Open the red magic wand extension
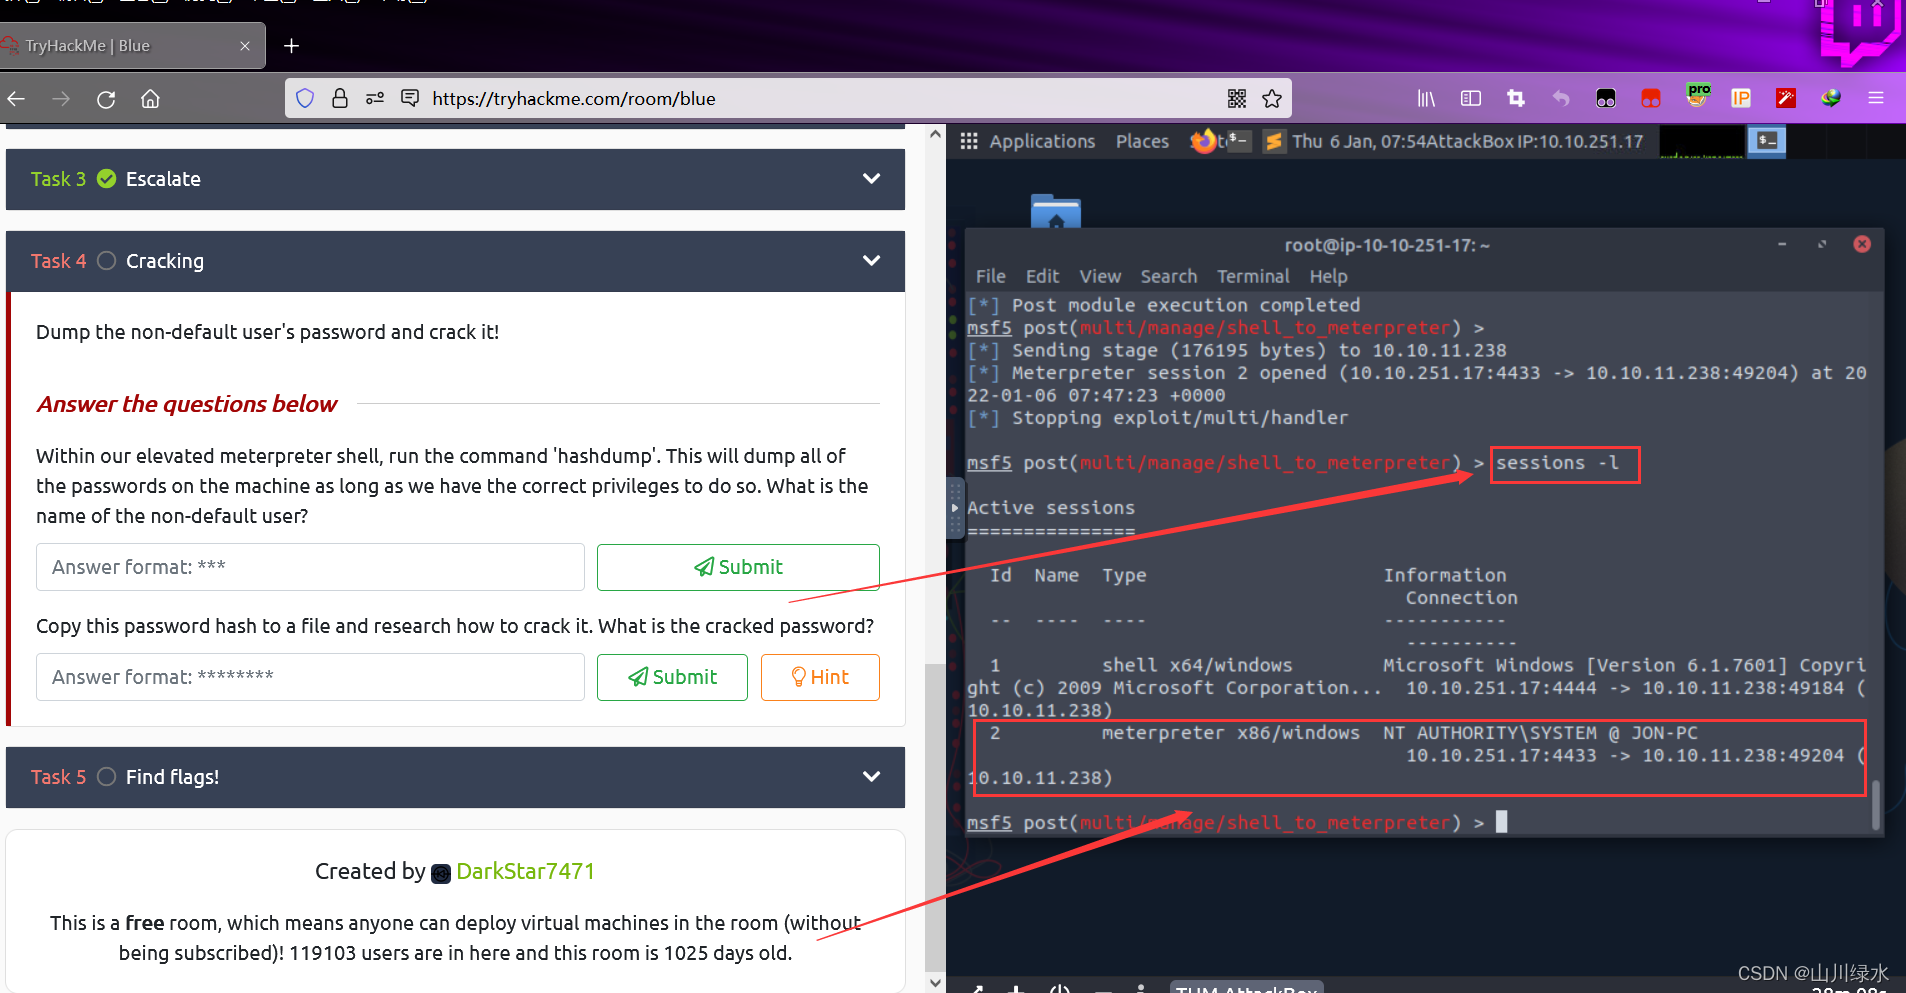1906x993 pixels. coord(1786,98)
